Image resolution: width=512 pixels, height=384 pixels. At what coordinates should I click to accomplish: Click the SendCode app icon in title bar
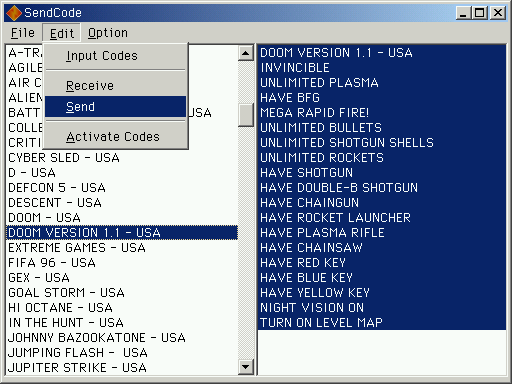(14, 13)
